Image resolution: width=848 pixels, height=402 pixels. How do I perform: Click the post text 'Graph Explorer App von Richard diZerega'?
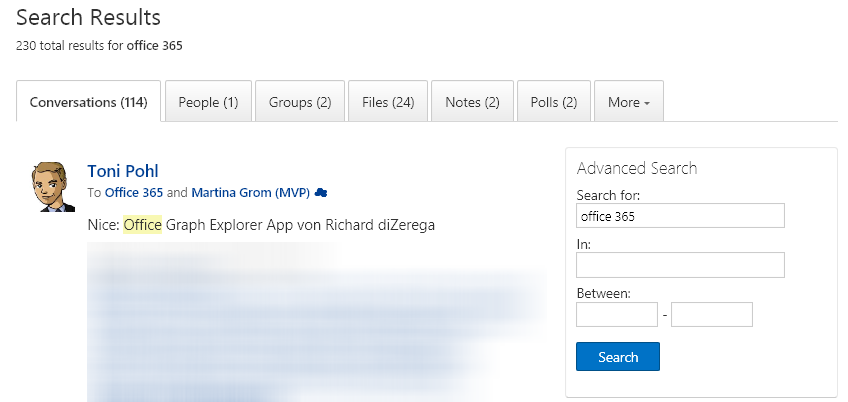300,225
